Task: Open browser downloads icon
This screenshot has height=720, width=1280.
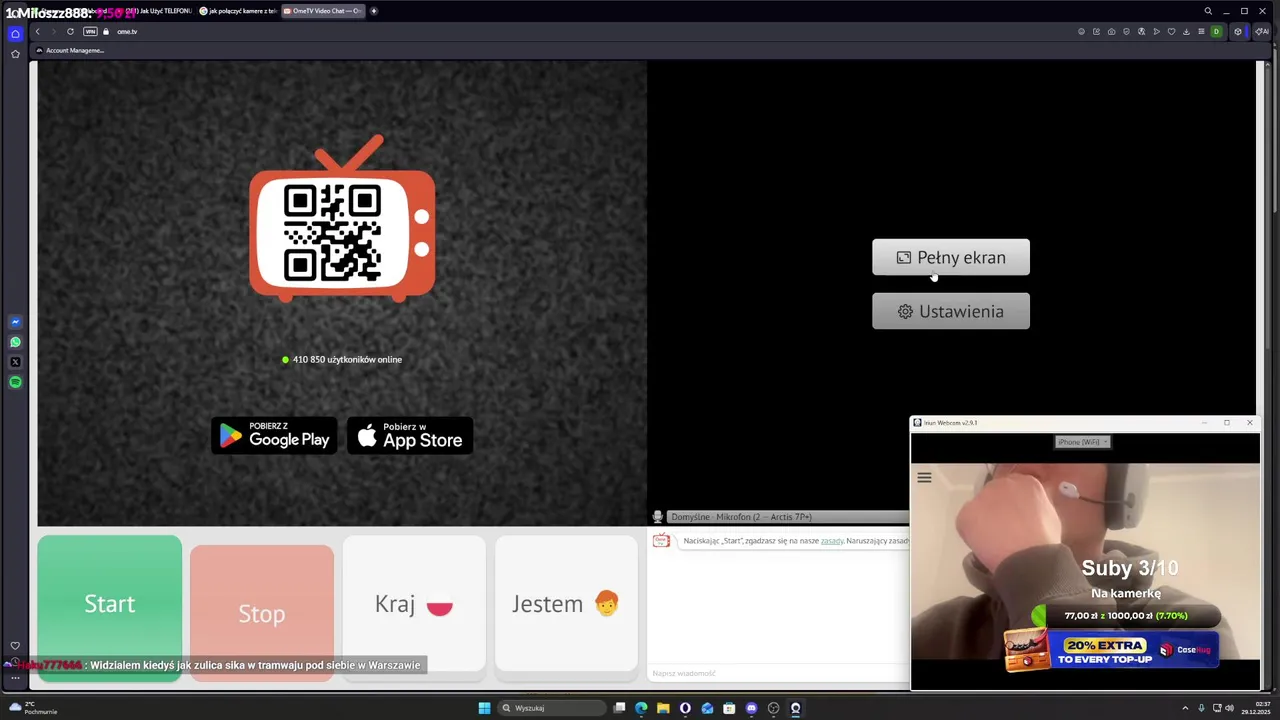Action: [1186, 31]
